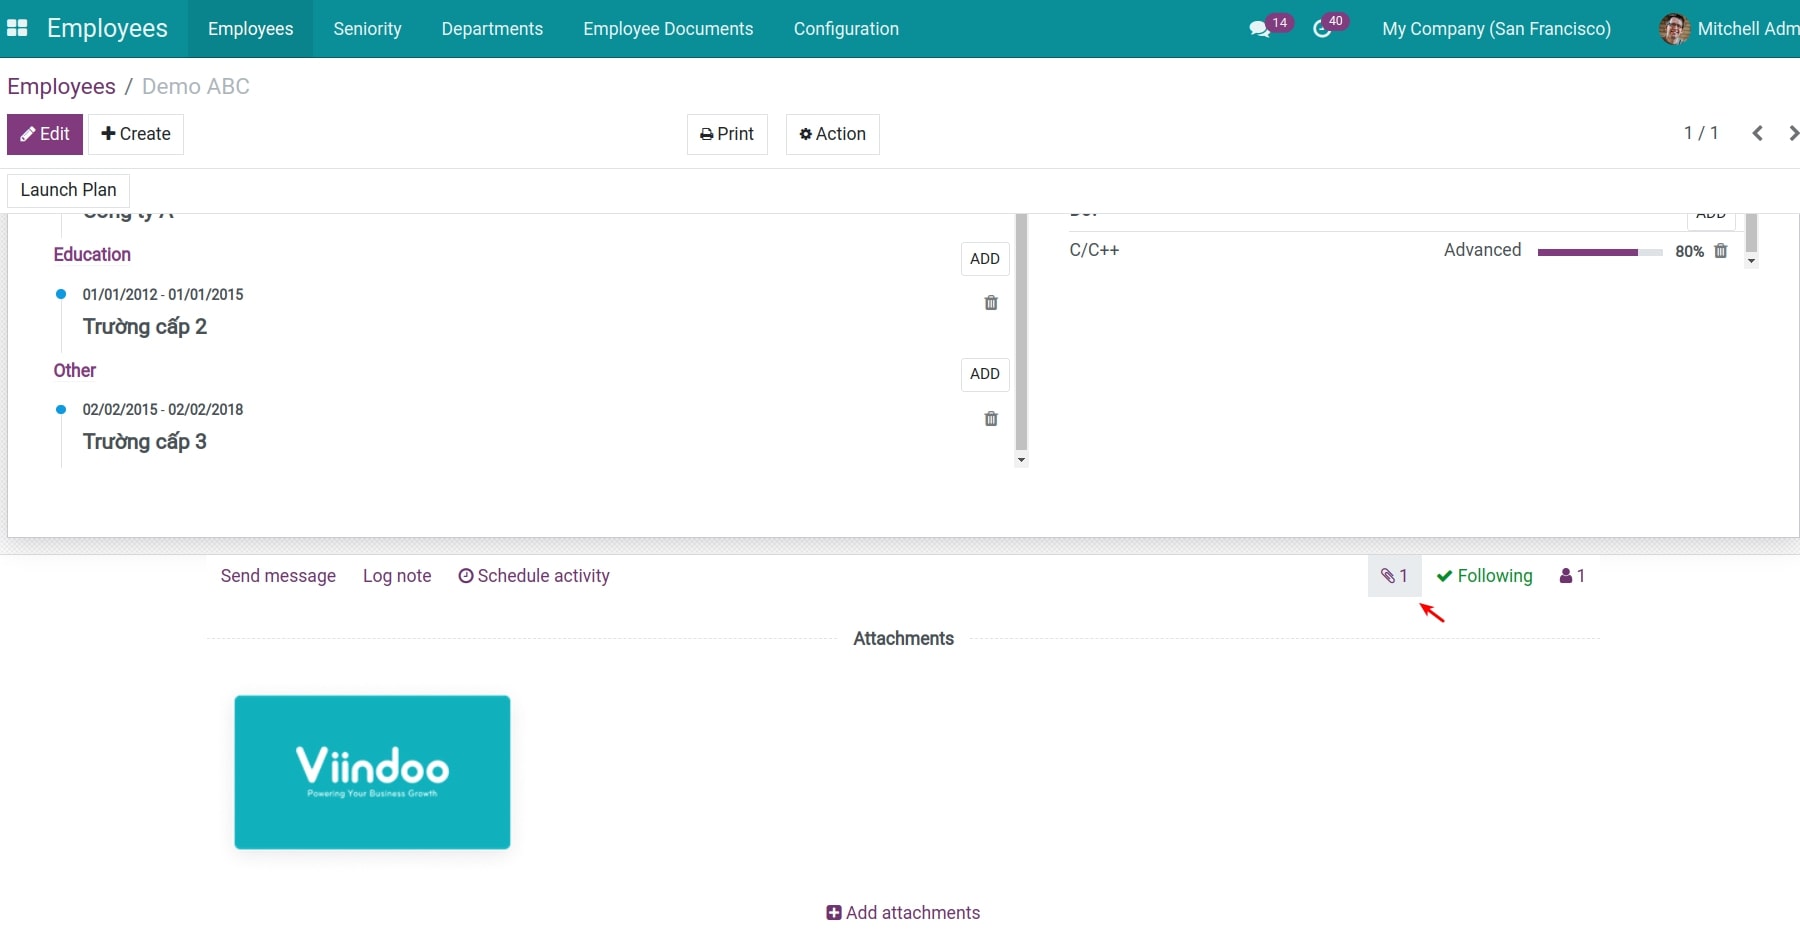Switch to the Seniority menu
Screen dimensions: 1800x940
(367, 29)
